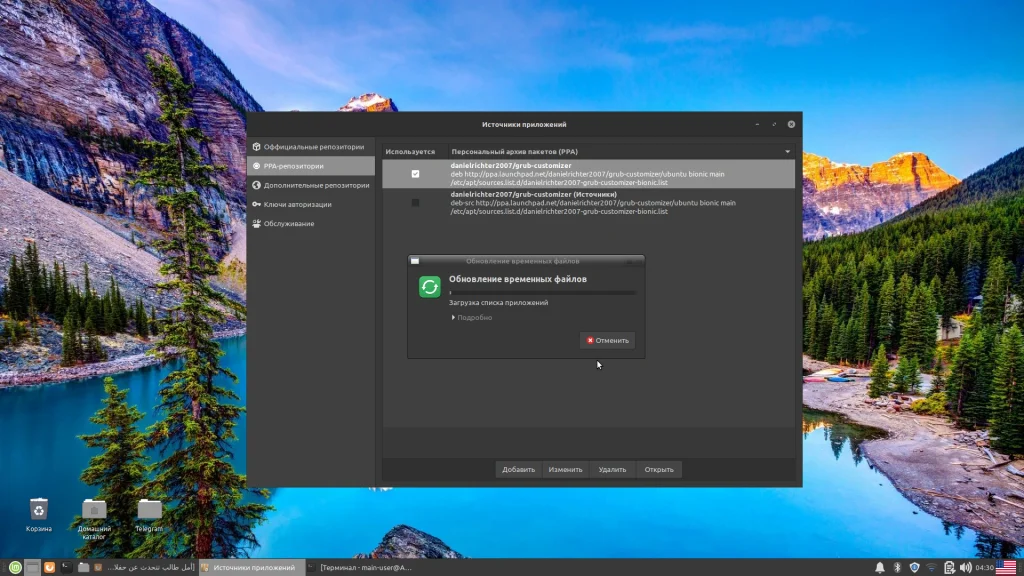Switch to the Терминал taskbar window
The image size is (1024, 576).
click(x=360, y=568)
